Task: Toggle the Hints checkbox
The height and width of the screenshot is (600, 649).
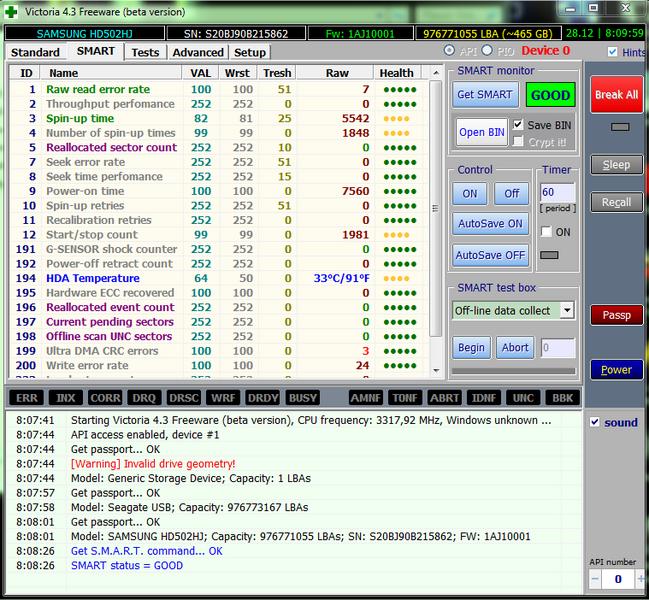Action: [613, 52]
